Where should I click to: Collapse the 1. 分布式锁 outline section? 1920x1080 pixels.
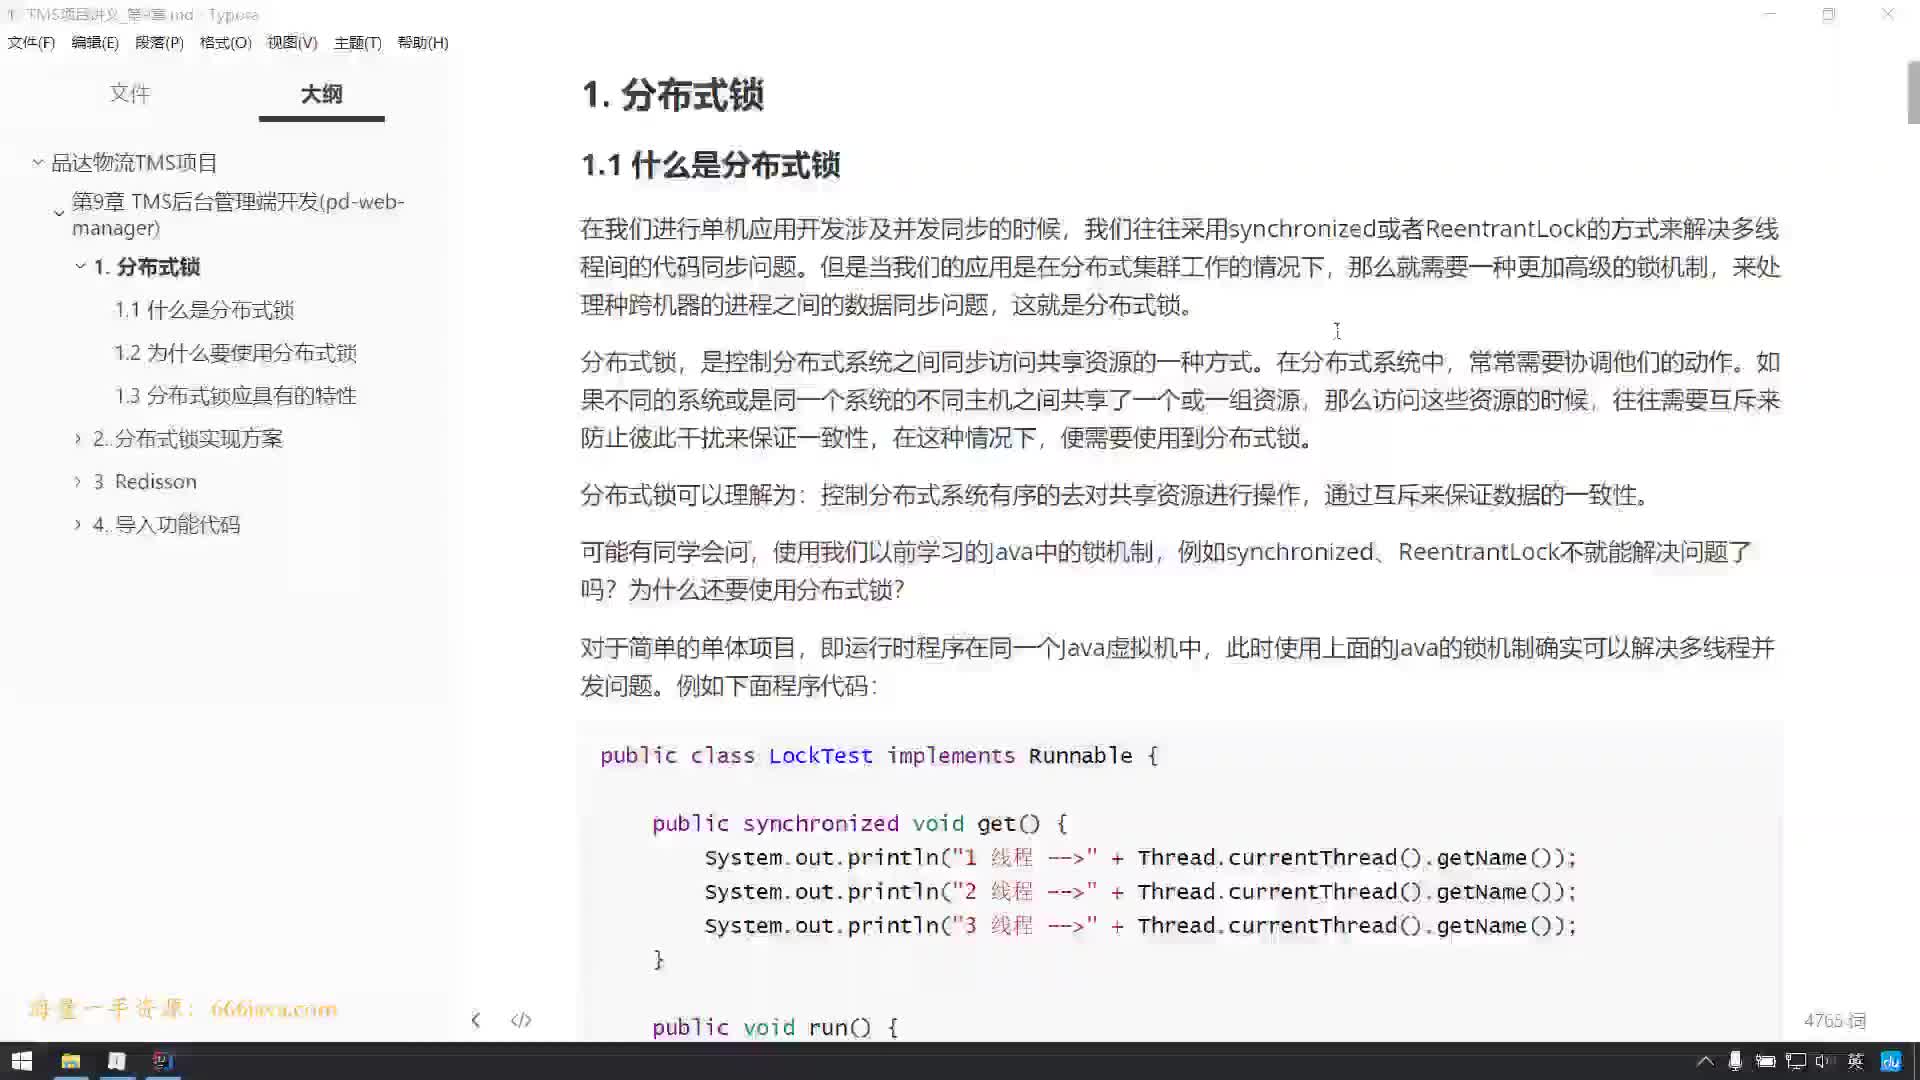81,266
